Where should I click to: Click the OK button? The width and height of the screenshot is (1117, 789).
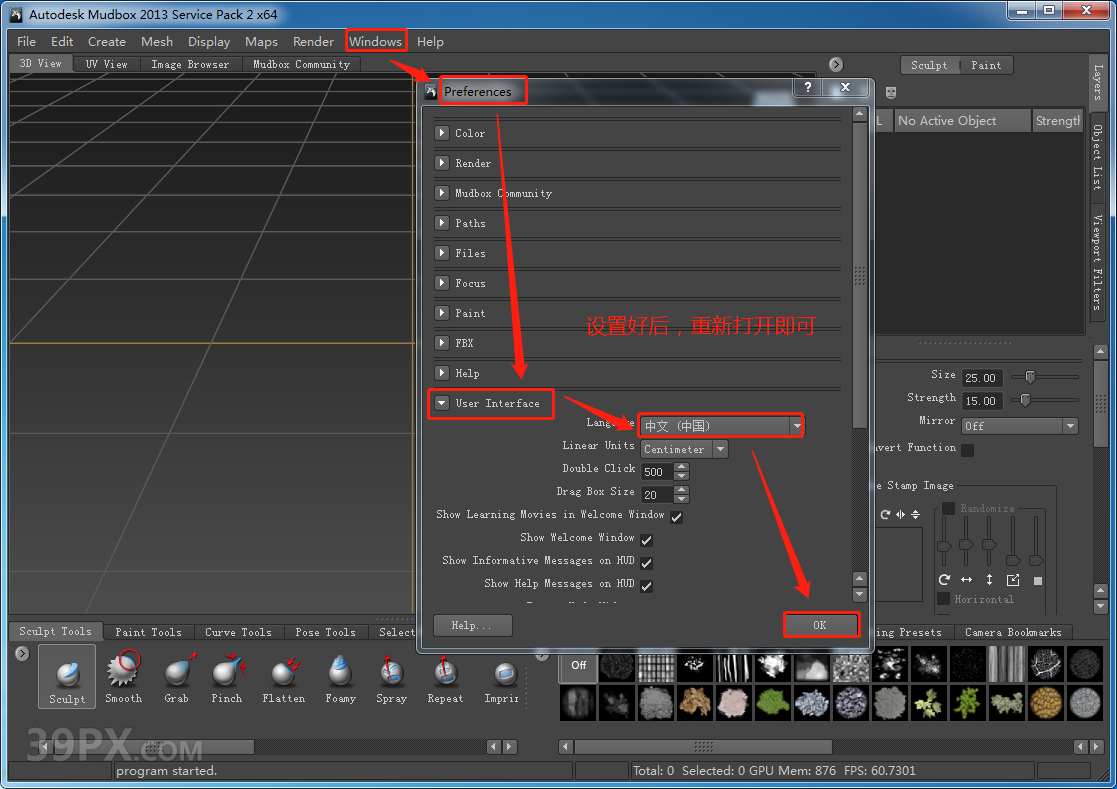coord(821,624)
